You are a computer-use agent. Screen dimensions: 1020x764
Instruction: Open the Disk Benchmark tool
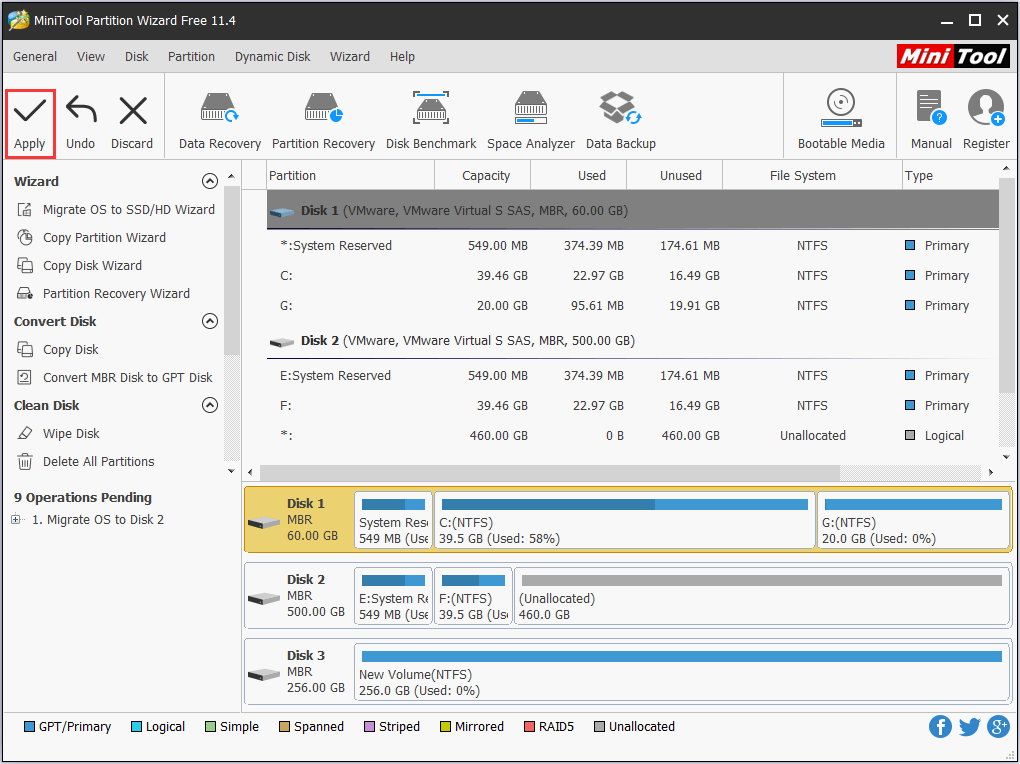click(x=431, y=110)
